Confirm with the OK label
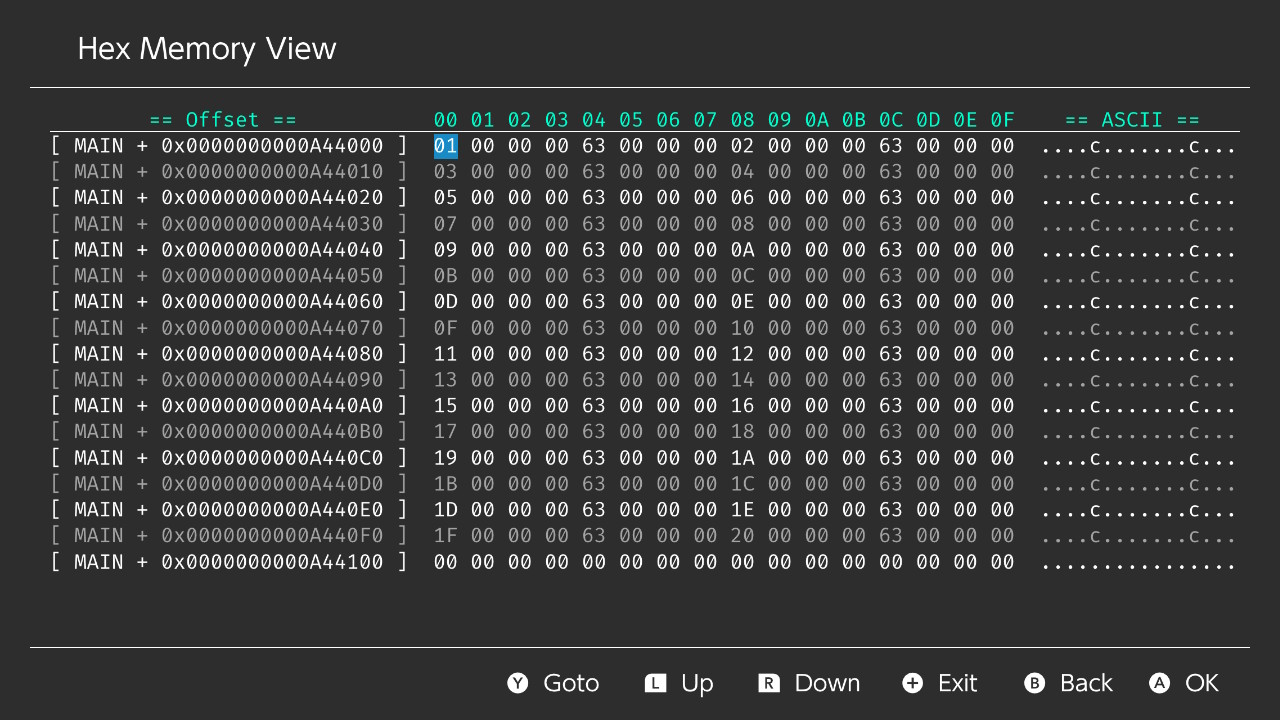 point(1202,683)
